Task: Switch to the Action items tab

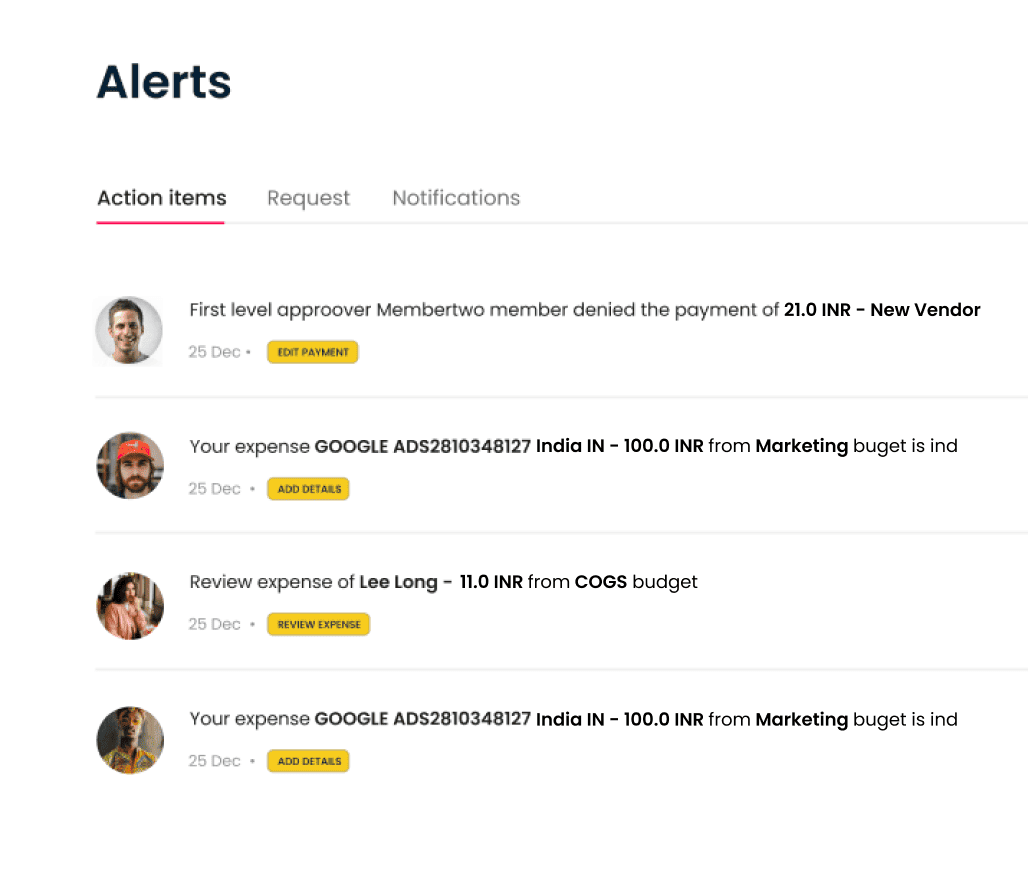Action: tap(161, 198)
